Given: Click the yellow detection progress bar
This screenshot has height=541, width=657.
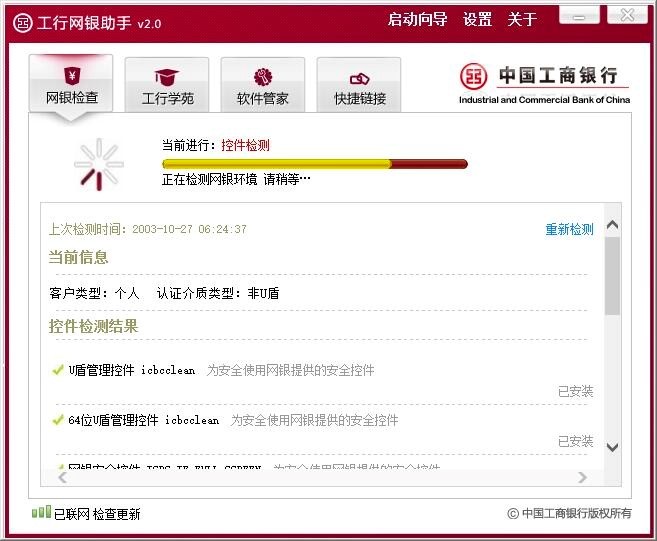Looking at the screenshot, I should click(x=315, y=164).
